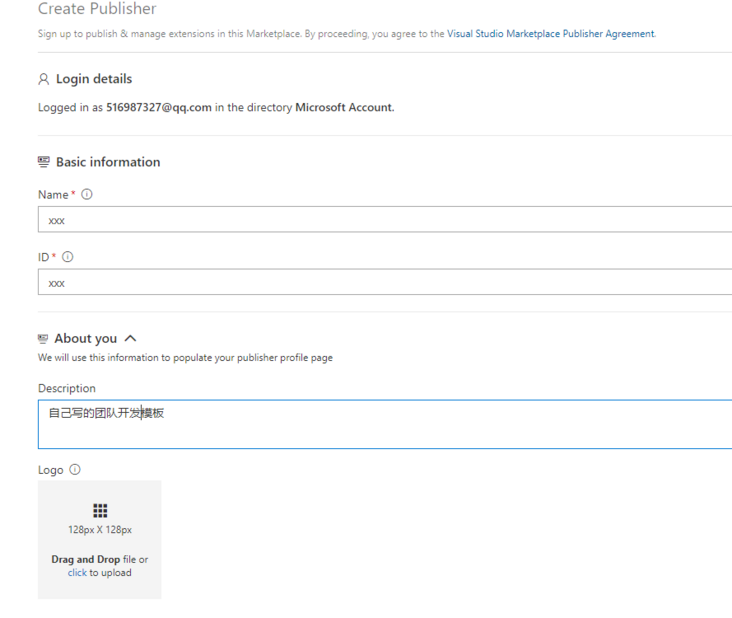Click the Description field label
The image size is (732, 618).
(67, 388)
